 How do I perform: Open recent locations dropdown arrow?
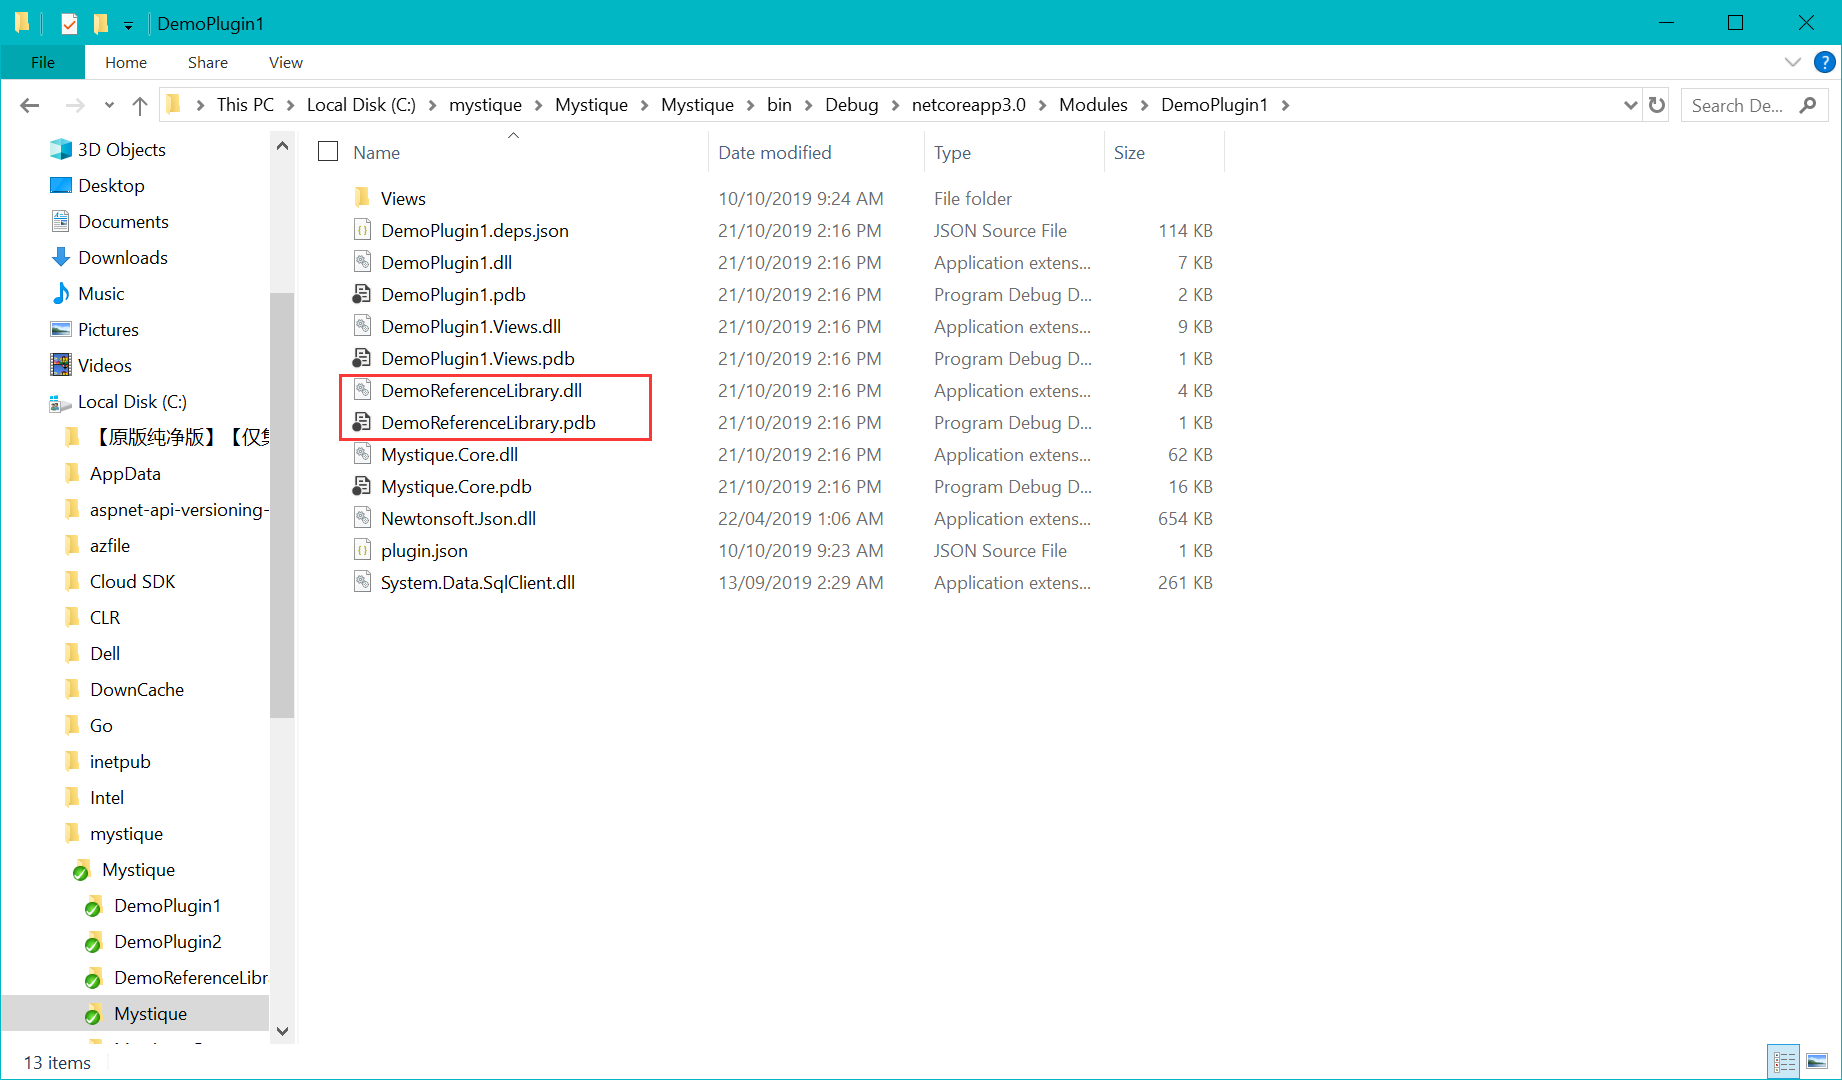point(109,105)
